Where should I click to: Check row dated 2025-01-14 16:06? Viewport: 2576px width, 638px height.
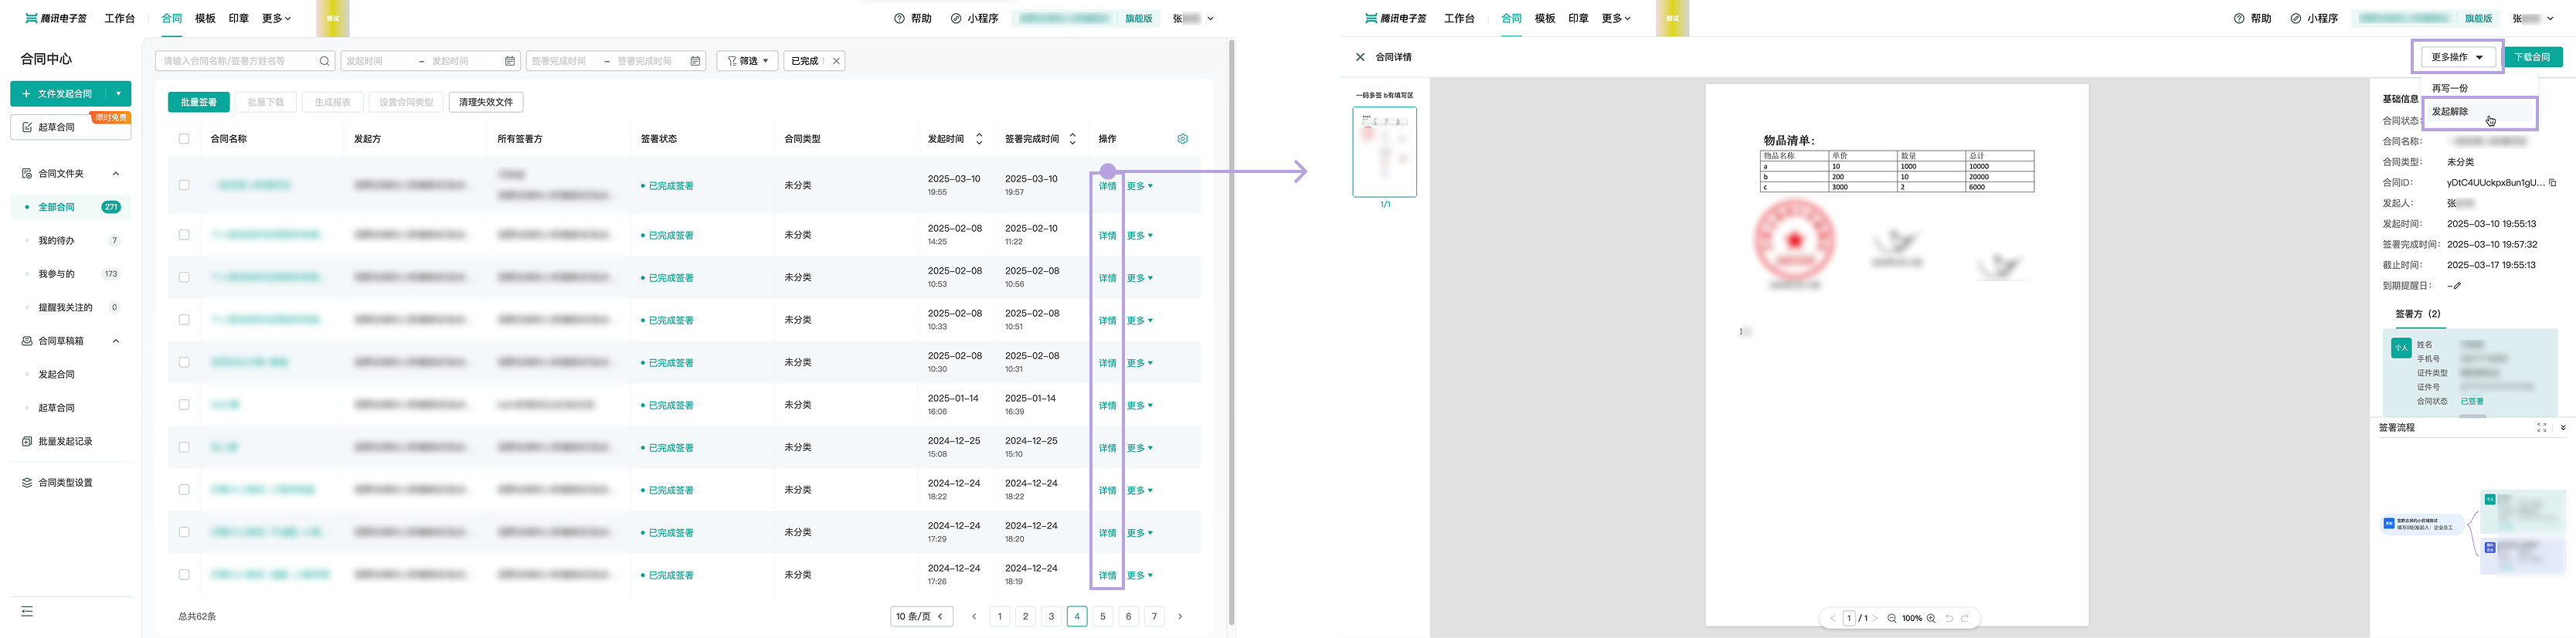click(184, 404)
